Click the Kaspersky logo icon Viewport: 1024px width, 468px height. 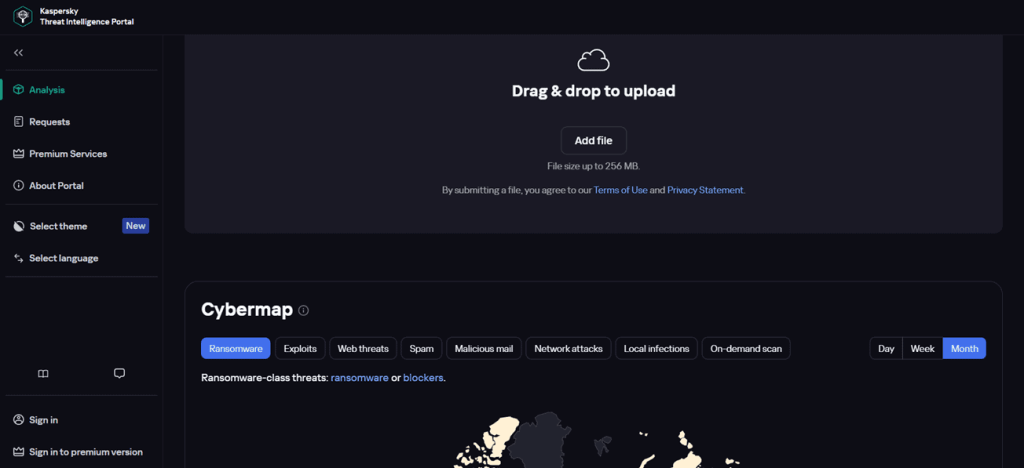pyautogui.click(x=21, y=16)
